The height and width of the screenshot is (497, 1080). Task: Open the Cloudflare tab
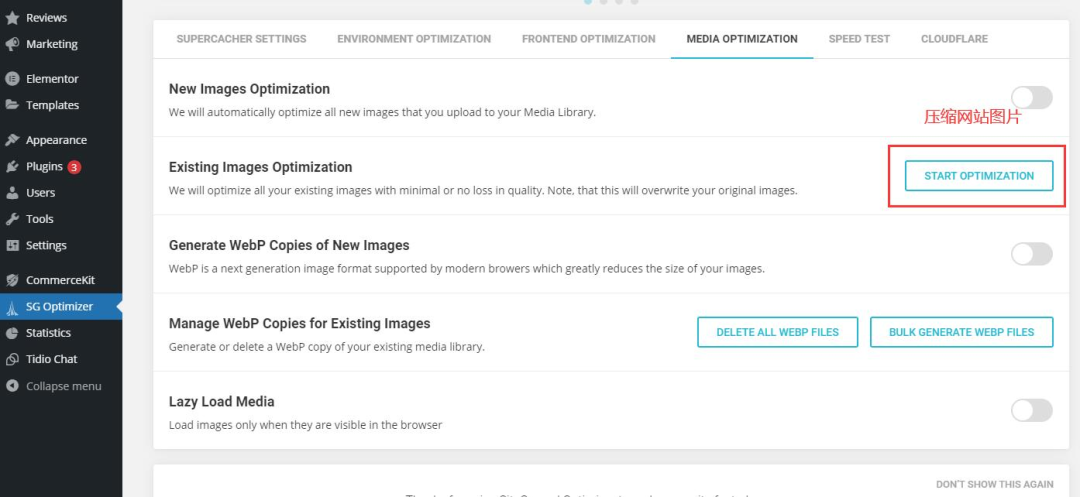[954, 39]
